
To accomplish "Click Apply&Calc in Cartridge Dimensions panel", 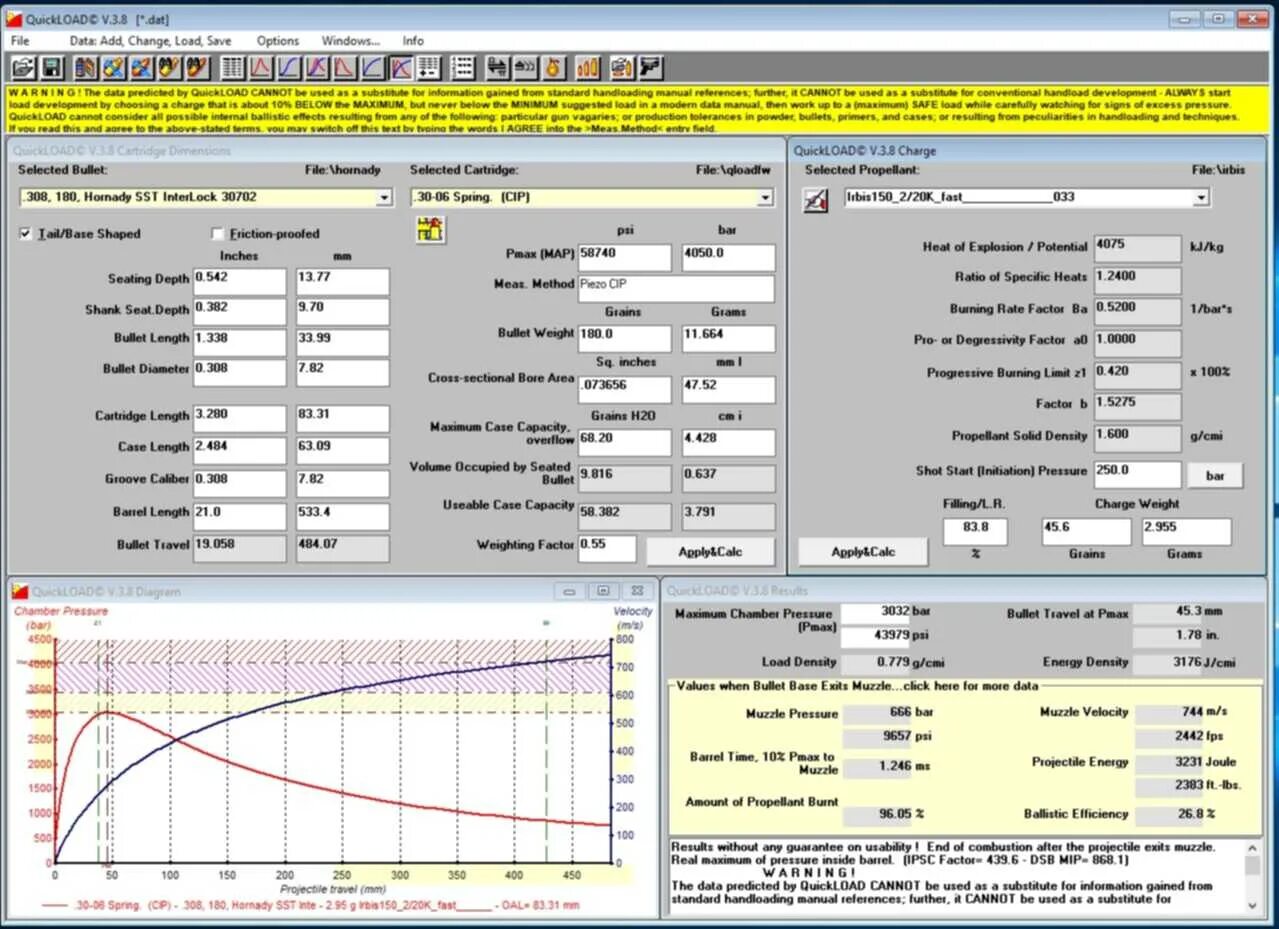I will pyautogui.click(x=711, y=551).
